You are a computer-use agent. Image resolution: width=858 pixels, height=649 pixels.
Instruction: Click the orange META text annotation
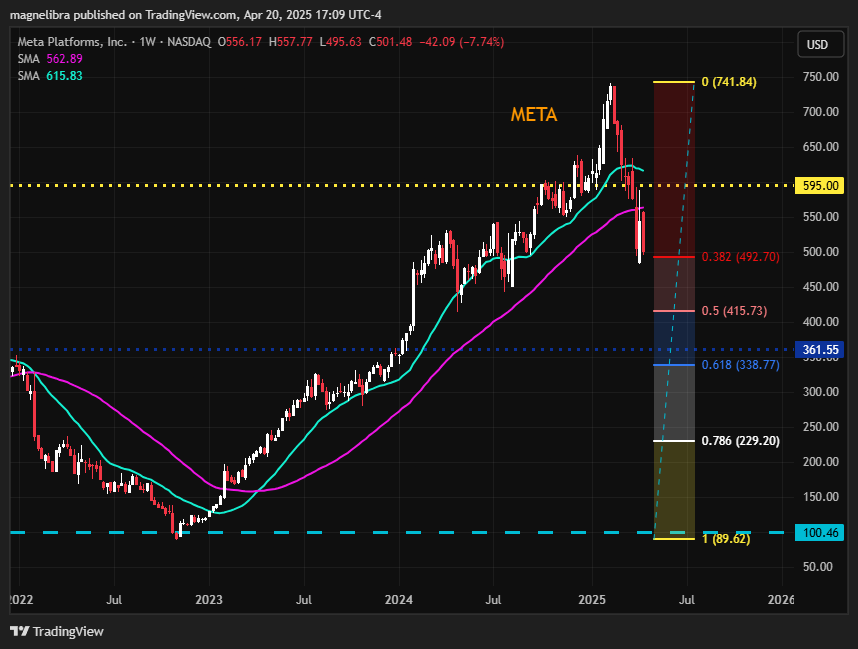(x=534, y=114)
